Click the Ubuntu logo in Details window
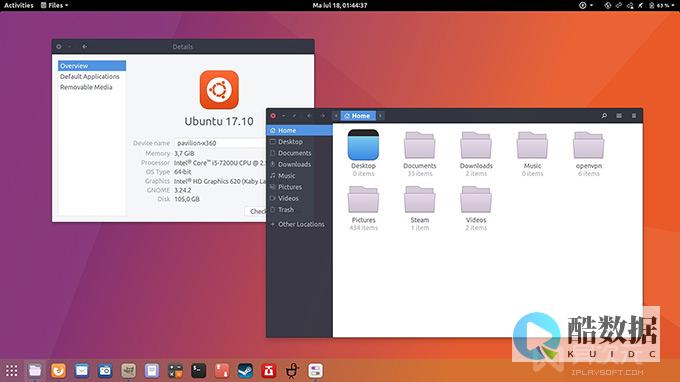Screen dimensions: 680x382 (219, 90)
